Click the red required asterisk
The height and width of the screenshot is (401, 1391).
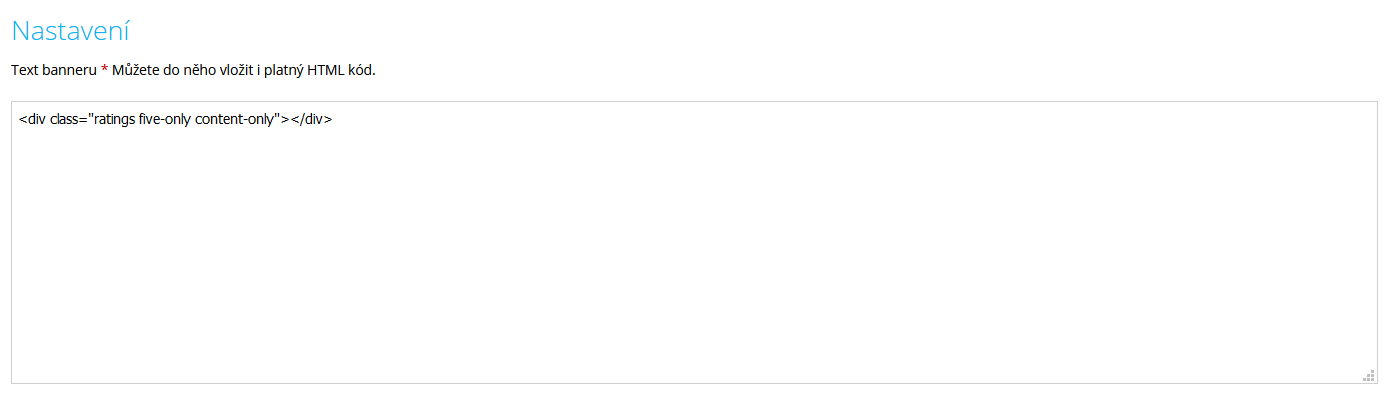[x=104, y=70]
